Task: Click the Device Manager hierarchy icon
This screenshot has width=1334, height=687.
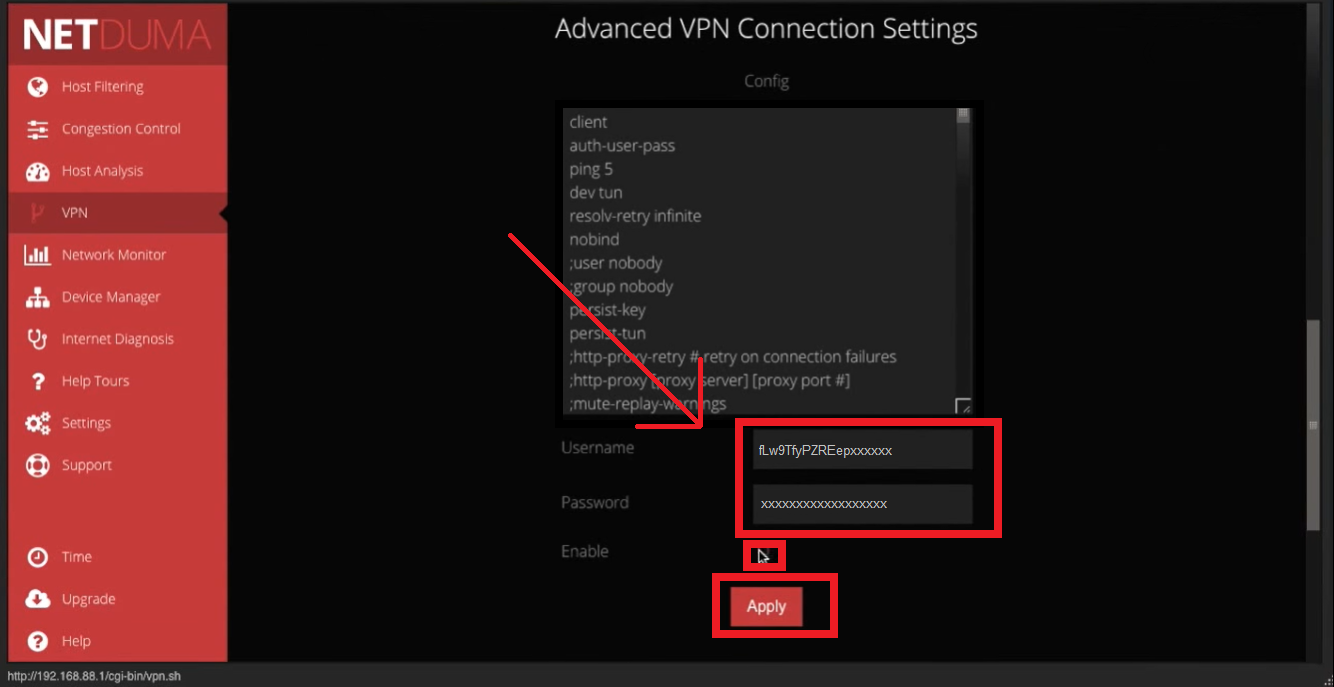Action: click(x=38, y=297)
